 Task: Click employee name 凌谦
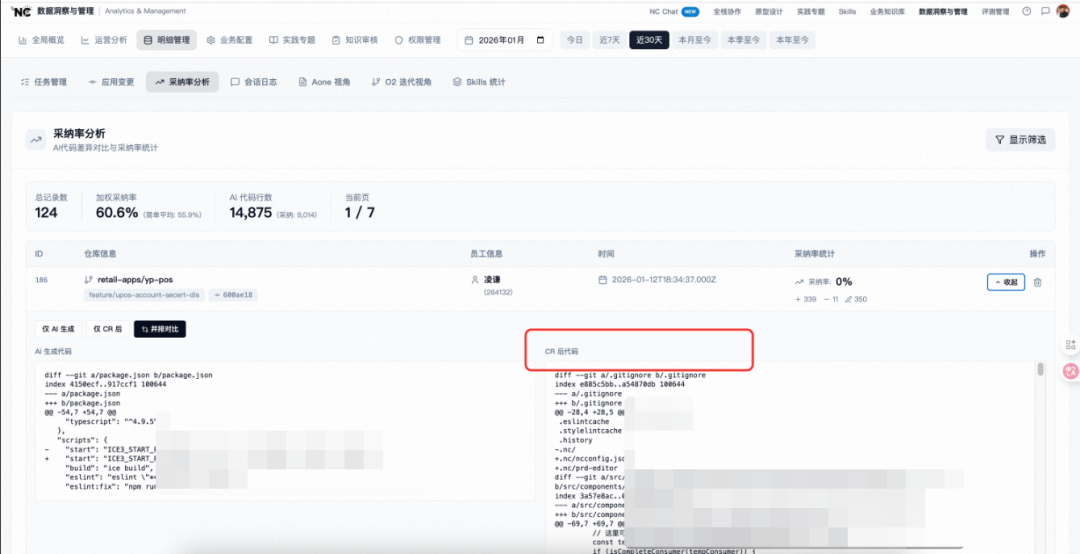click(491, 280)
